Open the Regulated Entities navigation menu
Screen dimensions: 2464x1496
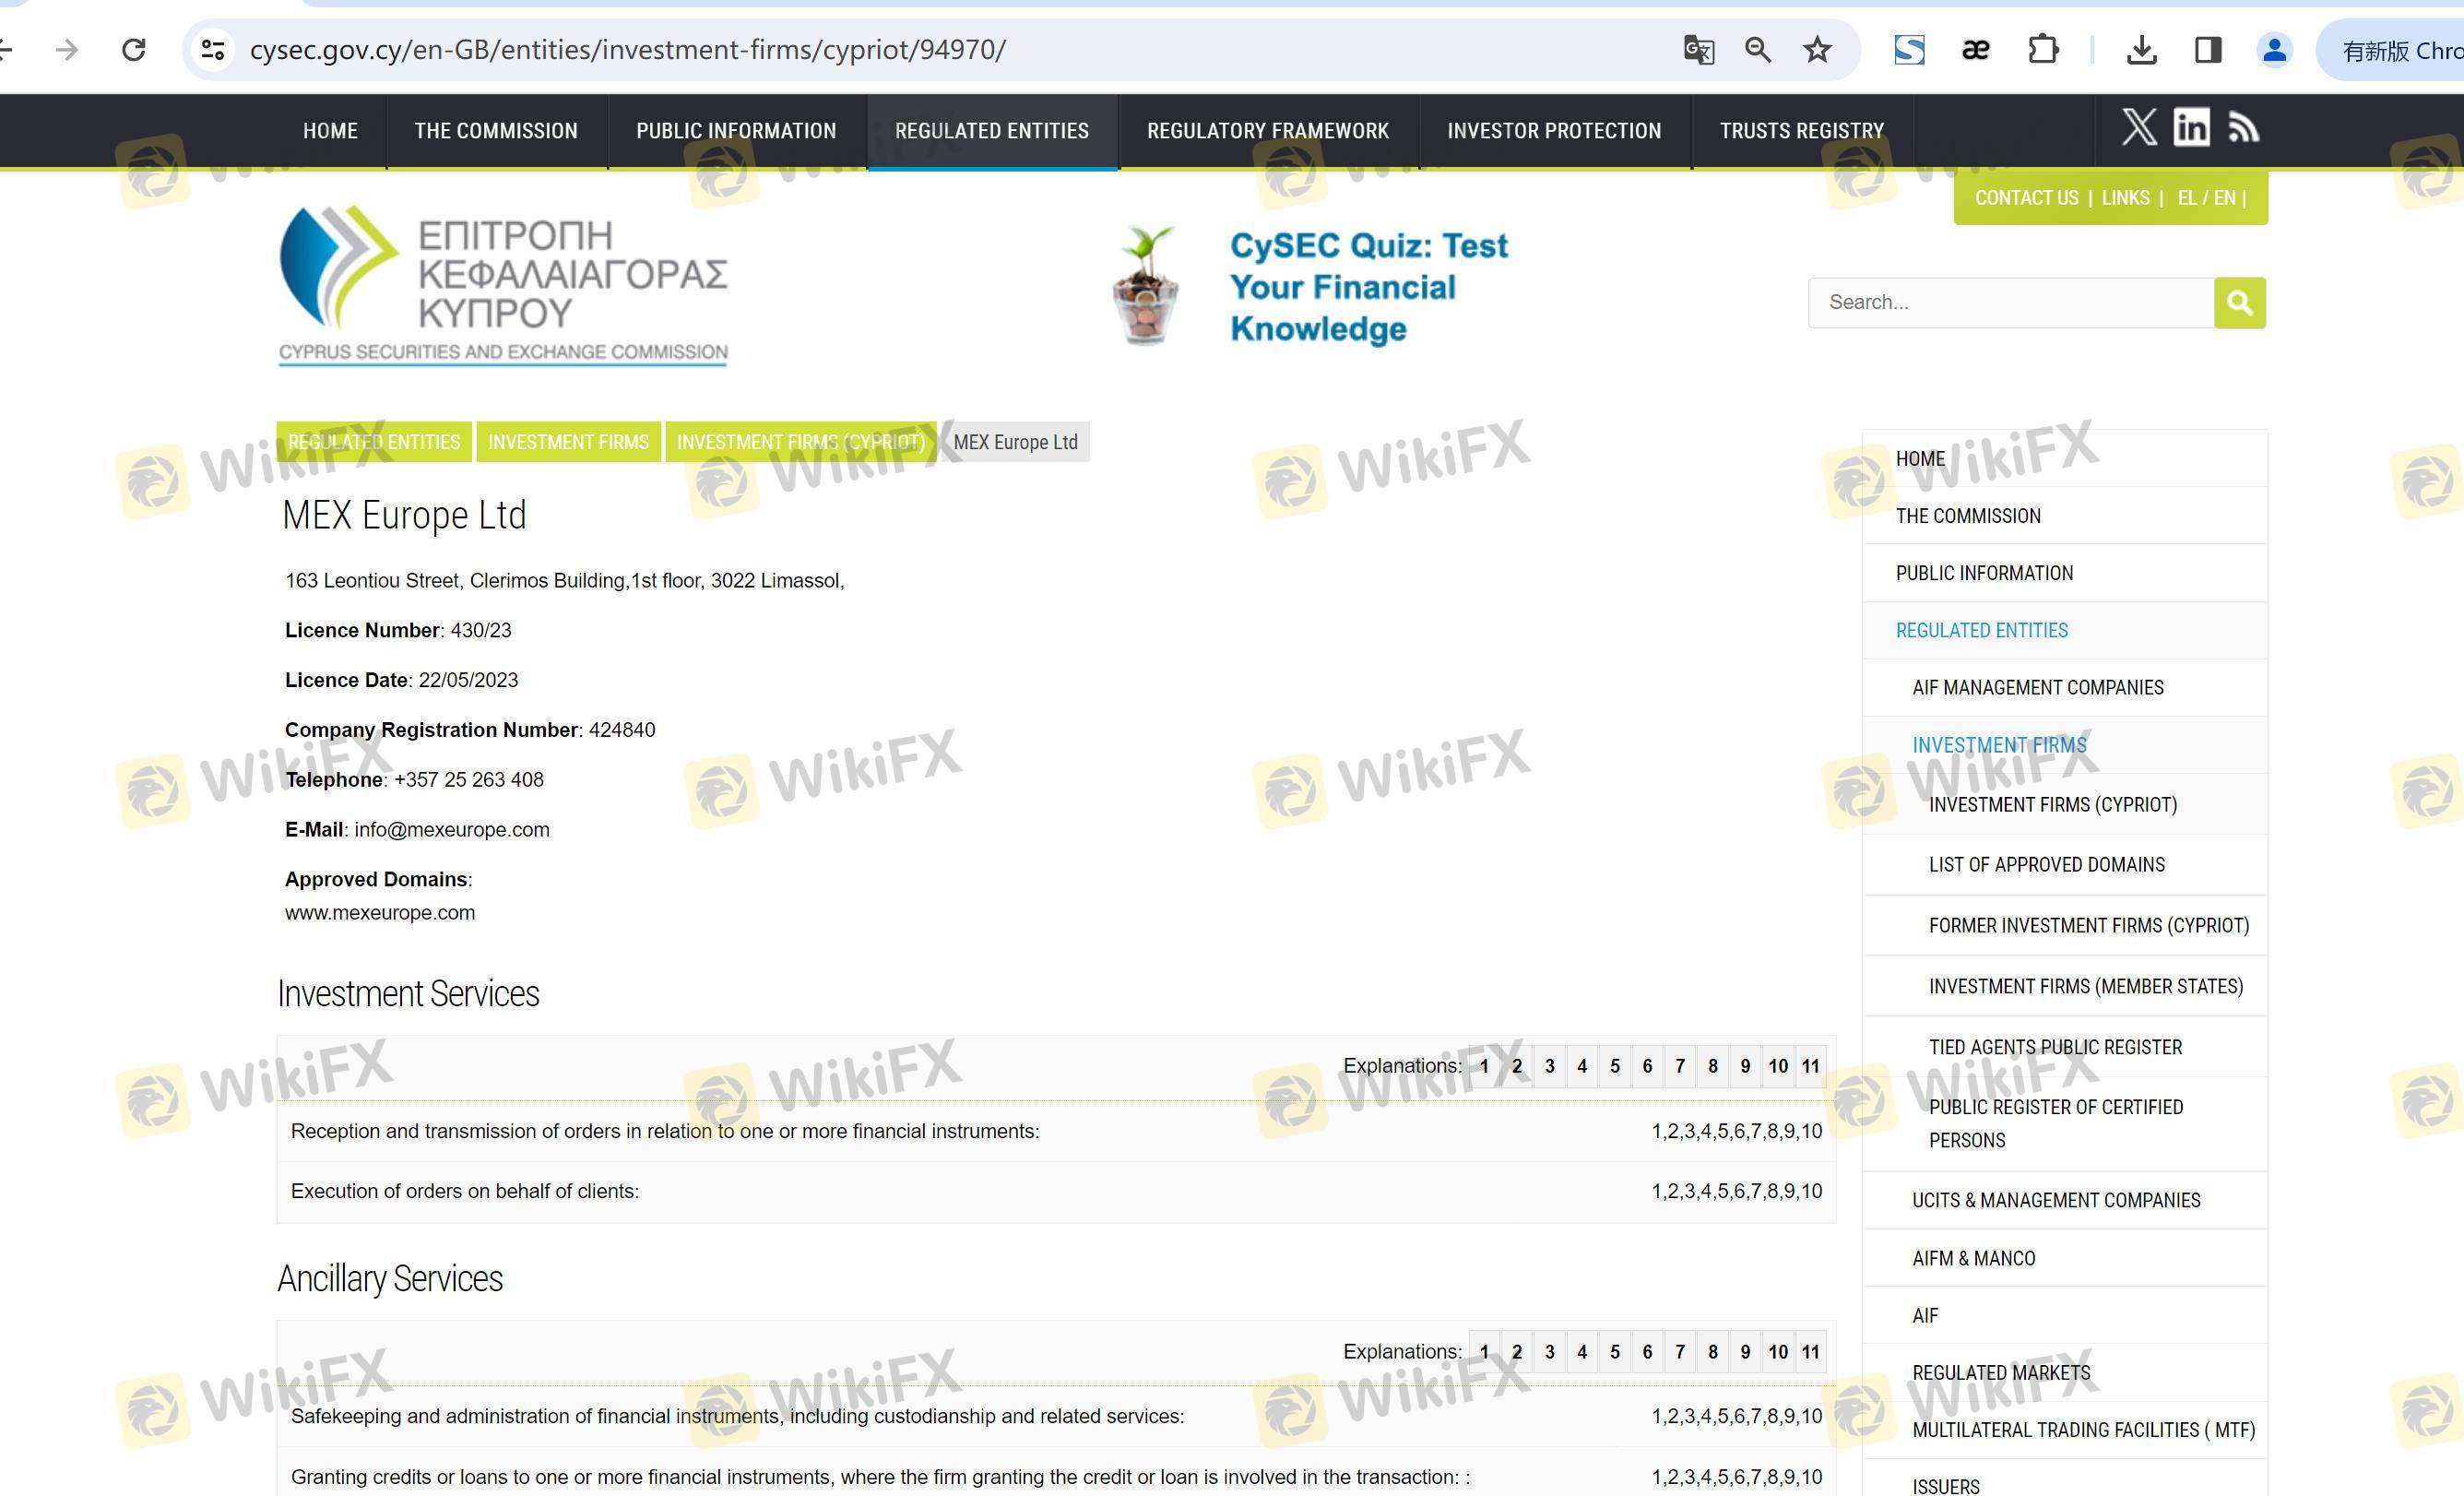(991, 131)
